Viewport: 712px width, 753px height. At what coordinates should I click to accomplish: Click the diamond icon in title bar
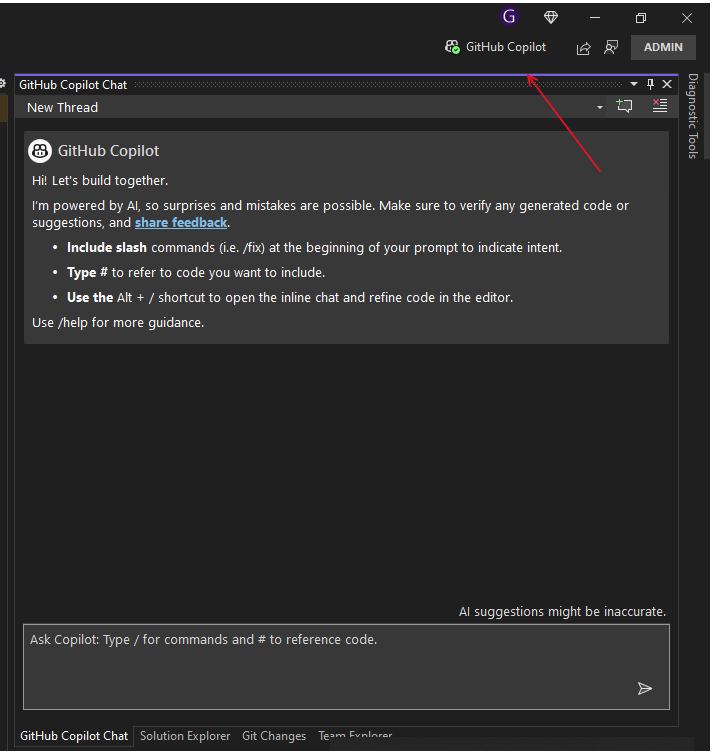pyautogui.click(x=551, y=17)
